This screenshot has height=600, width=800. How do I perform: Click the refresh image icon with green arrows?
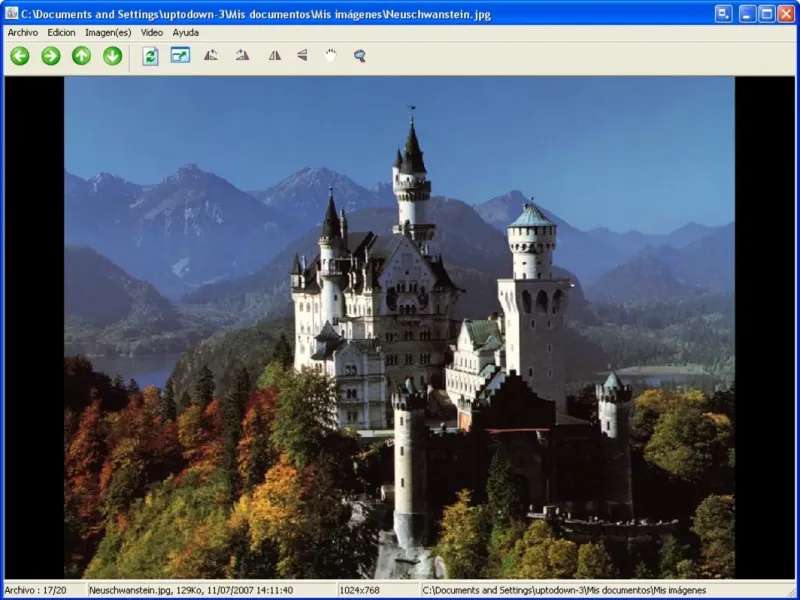(x=150, y=56)
